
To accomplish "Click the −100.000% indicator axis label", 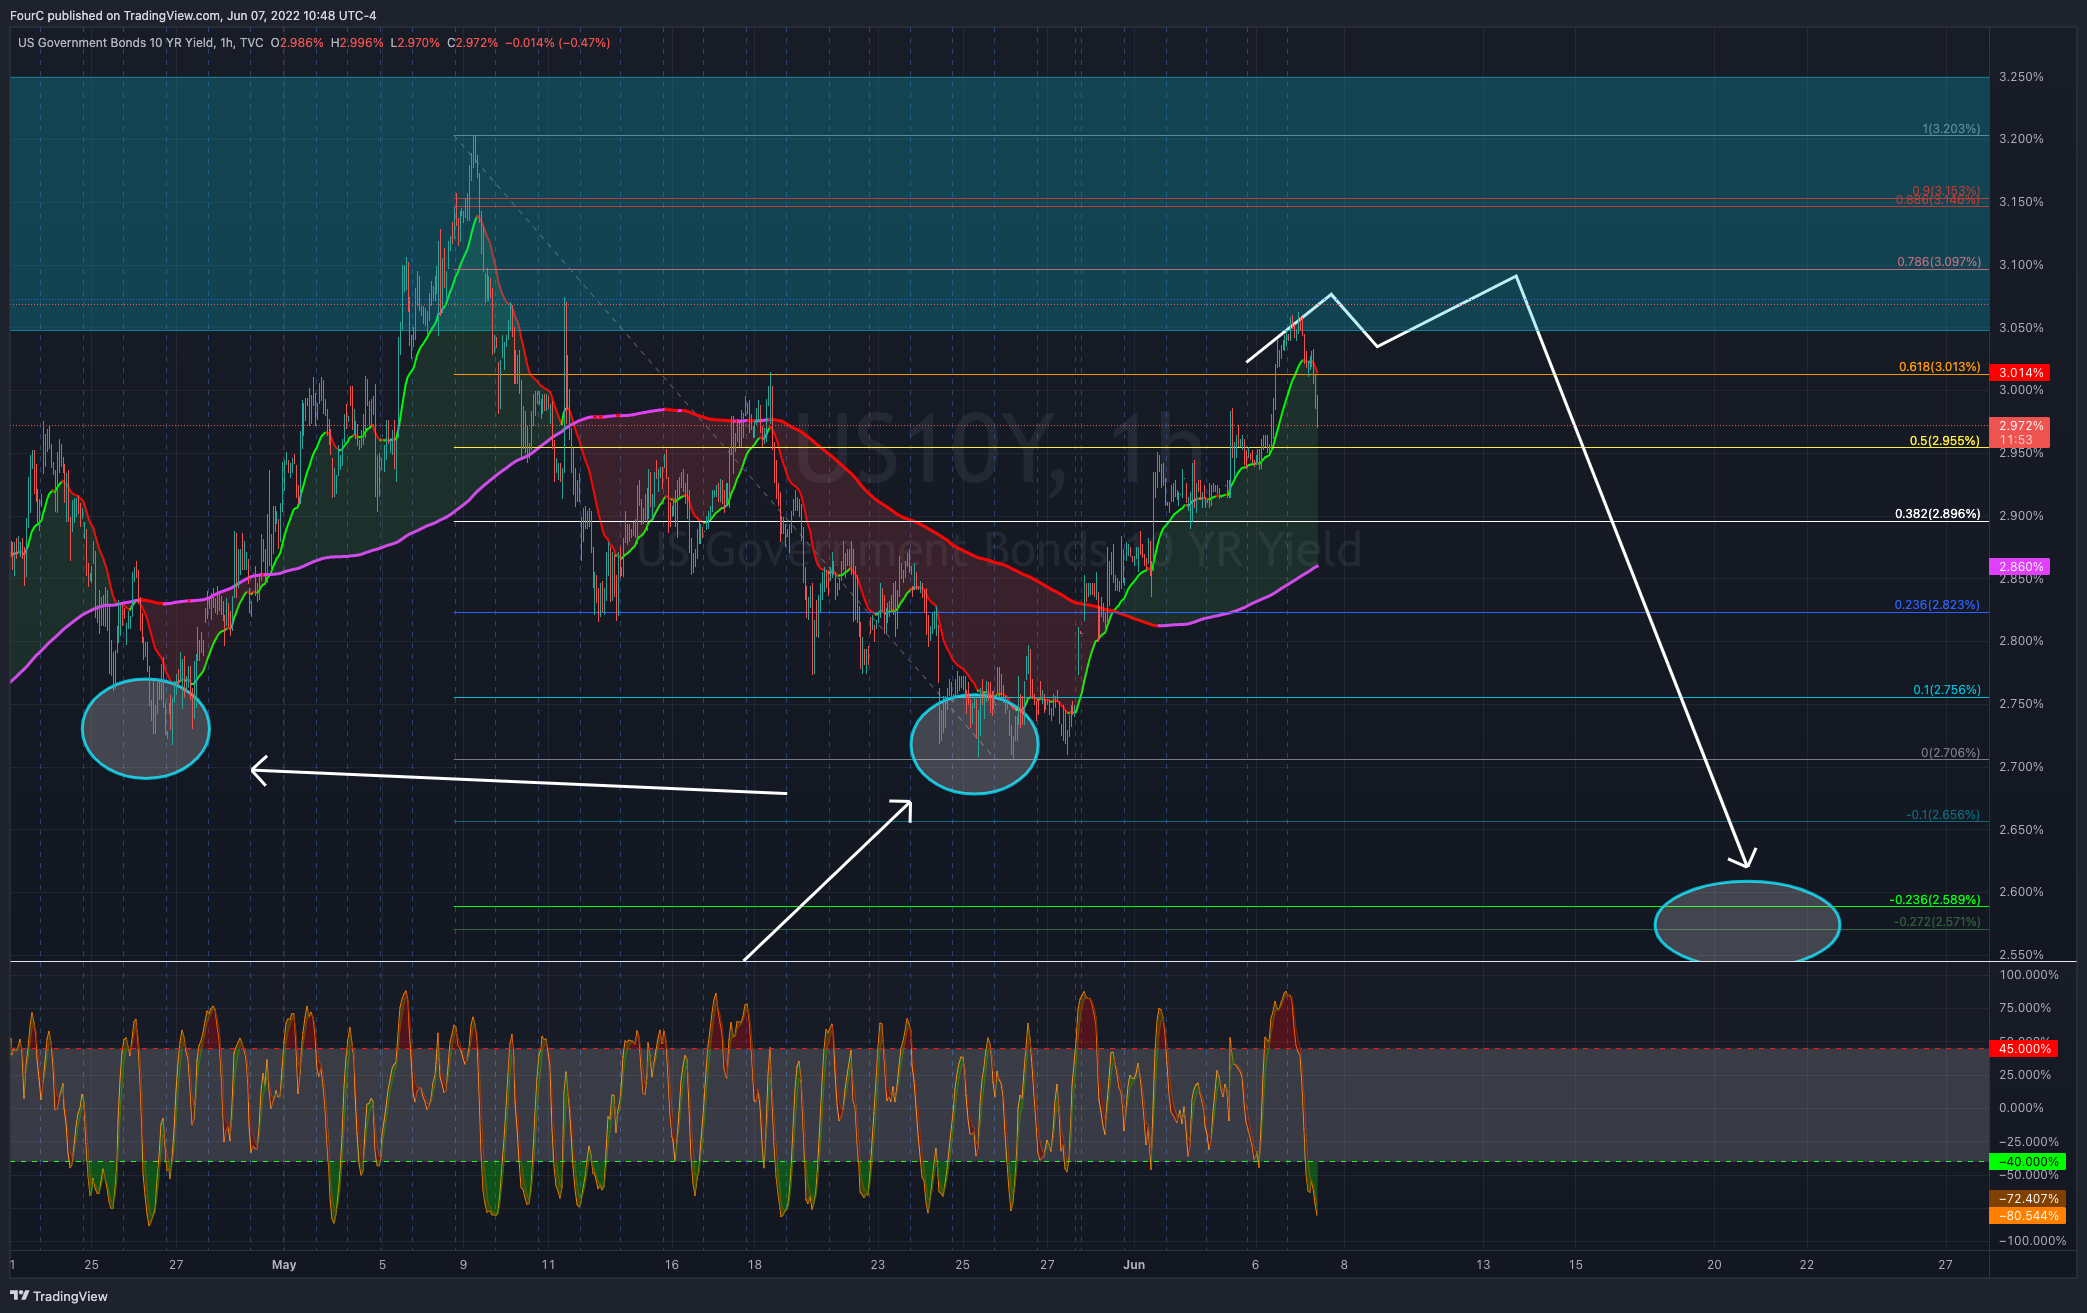I will click(2032, 1241).
